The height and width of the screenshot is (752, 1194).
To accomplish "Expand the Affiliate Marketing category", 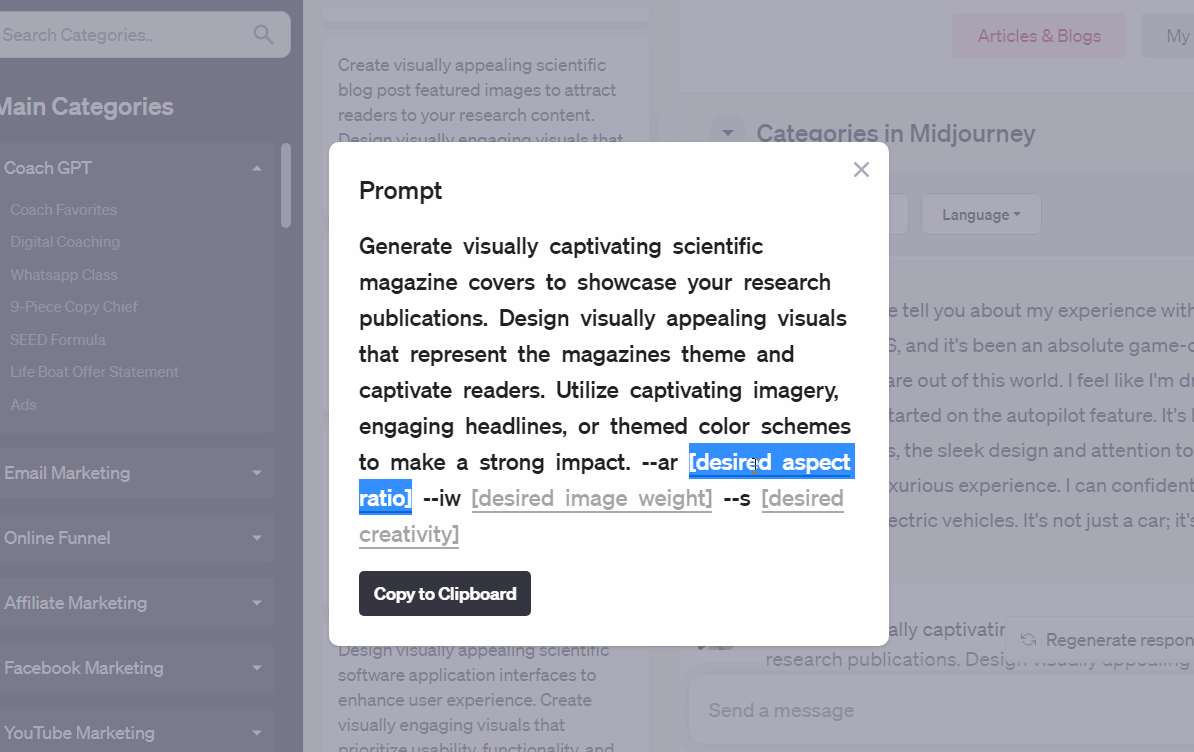I will tap(257, 603).
